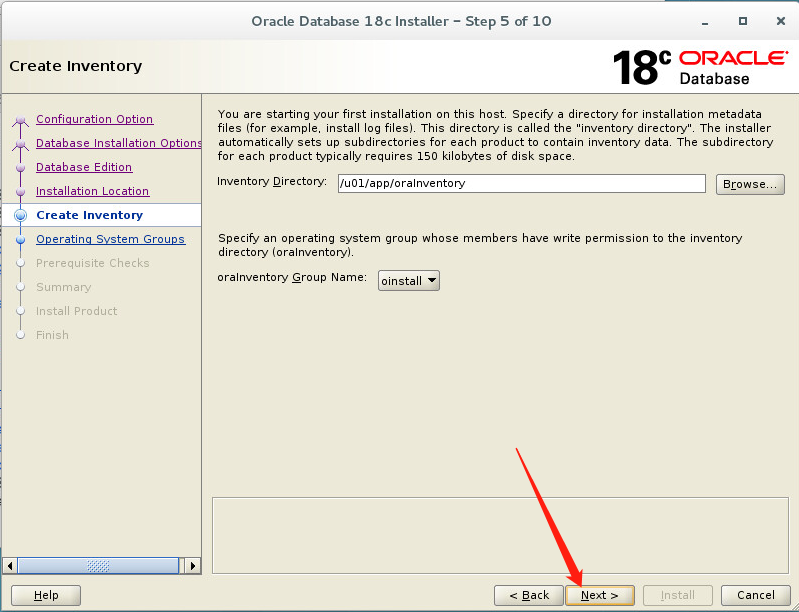799x612 pixels.
Task: Click the Database Edition step bullet icon
Action: [x=20, y=167]
